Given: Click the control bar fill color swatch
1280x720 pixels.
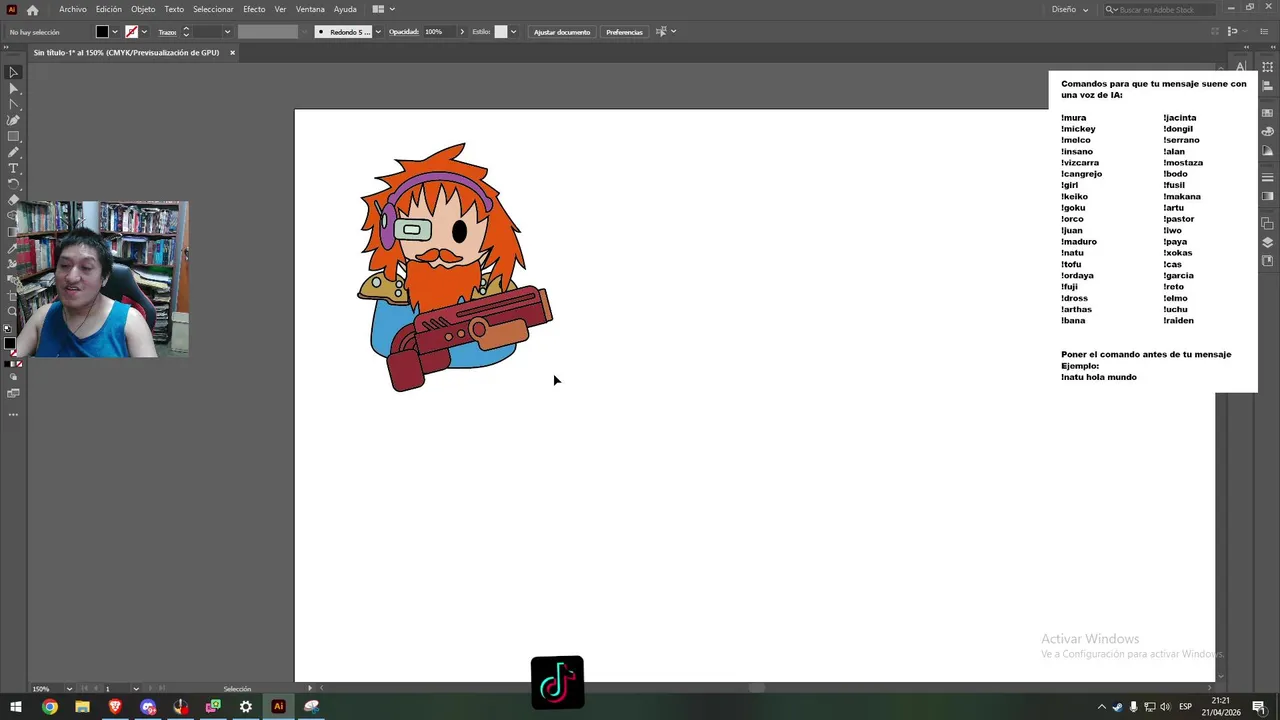Looking at the screenshot, I should (102, 32).
